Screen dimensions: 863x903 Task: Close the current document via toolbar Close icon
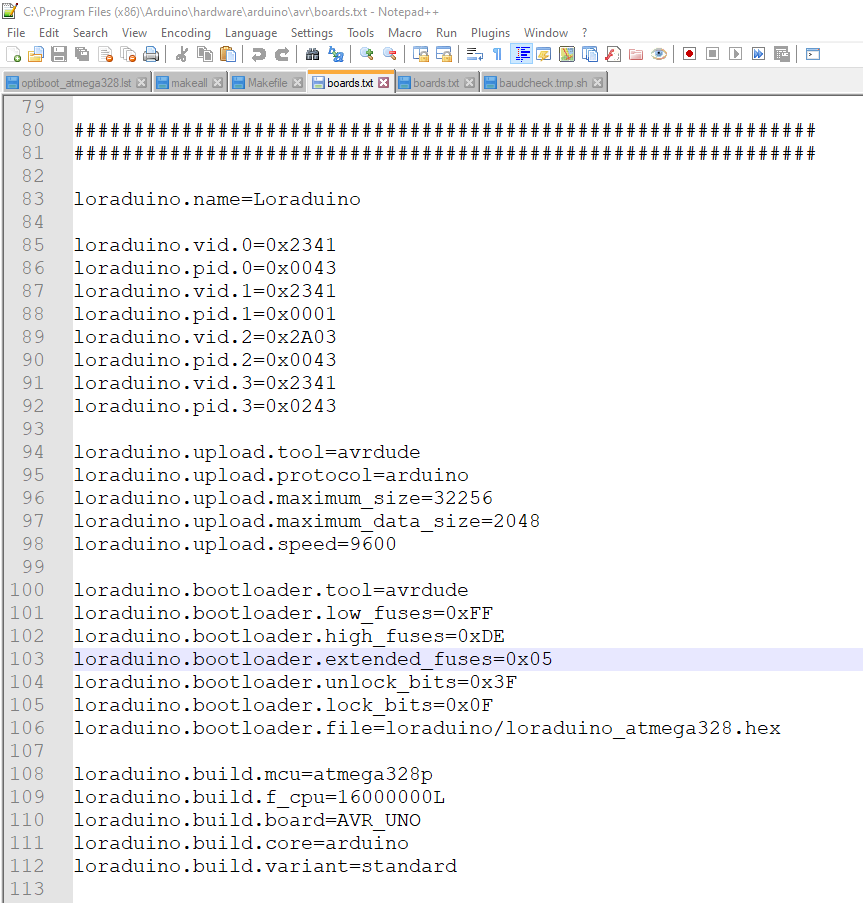(105, 55)
